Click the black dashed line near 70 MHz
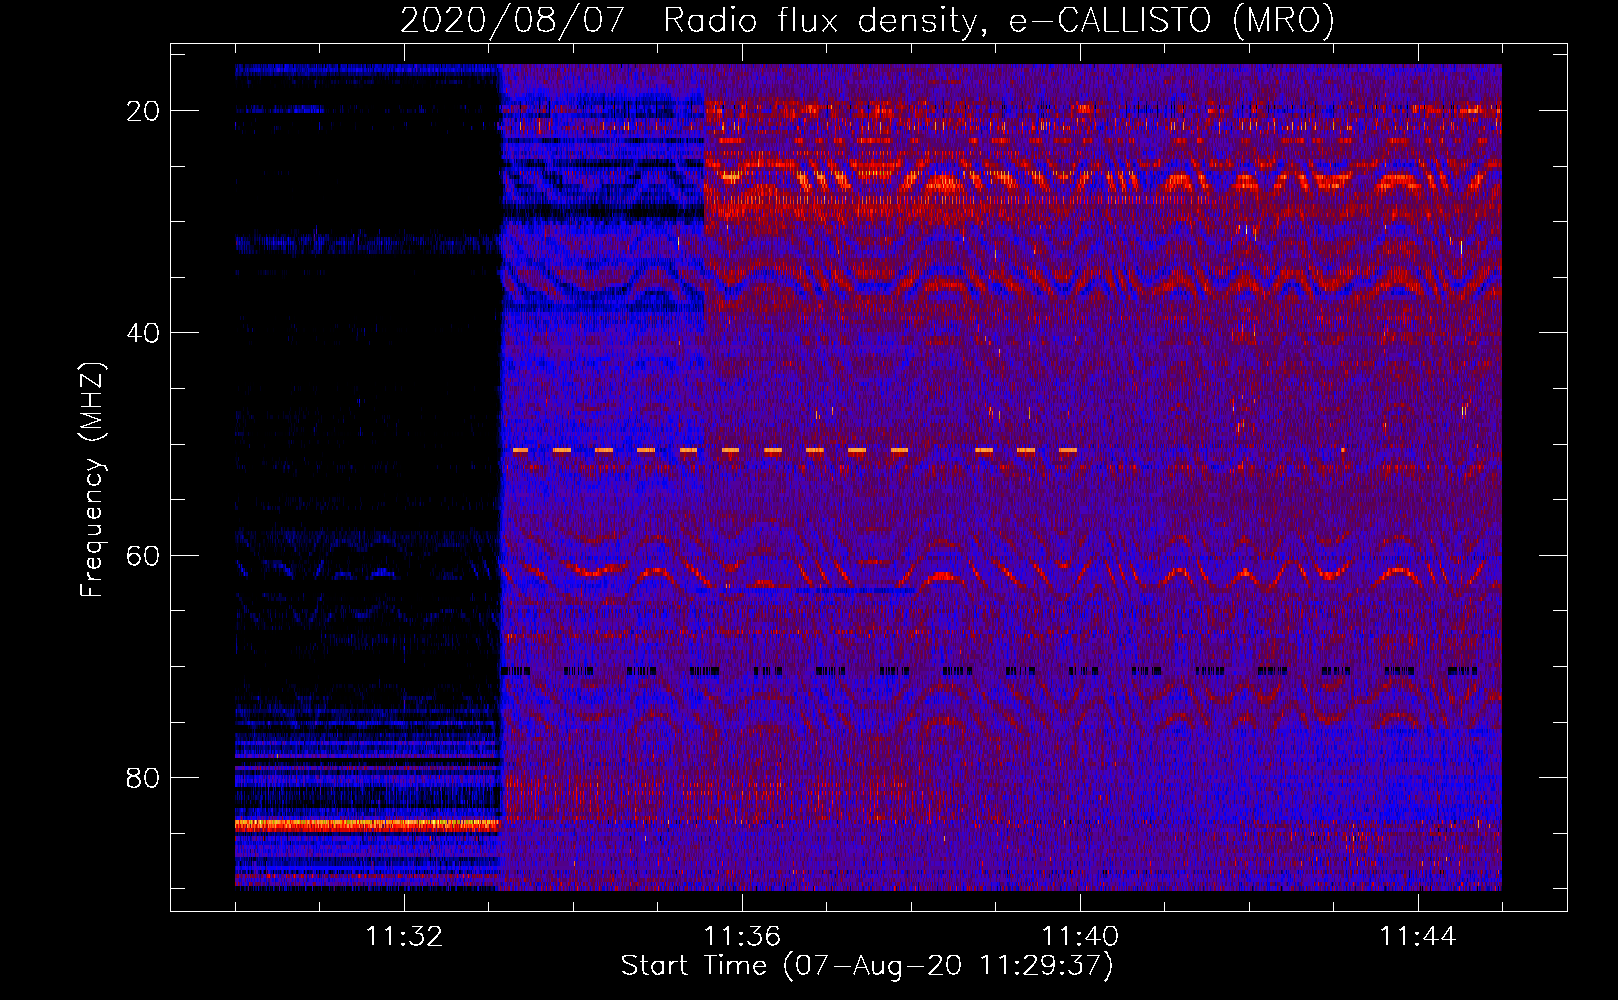The width and height of the screenshot is (1618, 1000). coord(990,672)
